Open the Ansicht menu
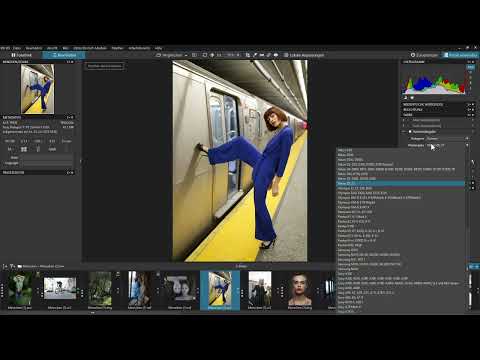This screenshot has height=360, width=480. click(52, 48)
